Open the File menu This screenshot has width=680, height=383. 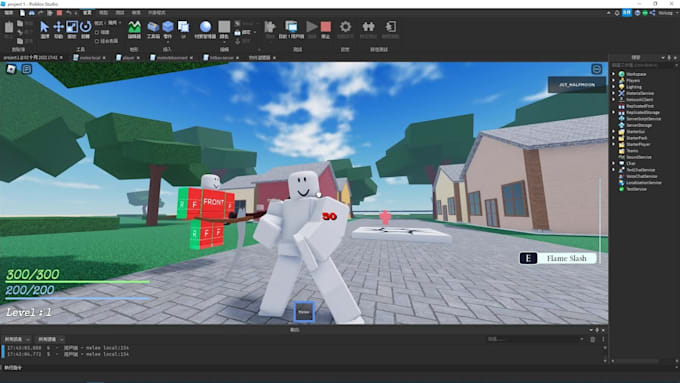point(9,13)
